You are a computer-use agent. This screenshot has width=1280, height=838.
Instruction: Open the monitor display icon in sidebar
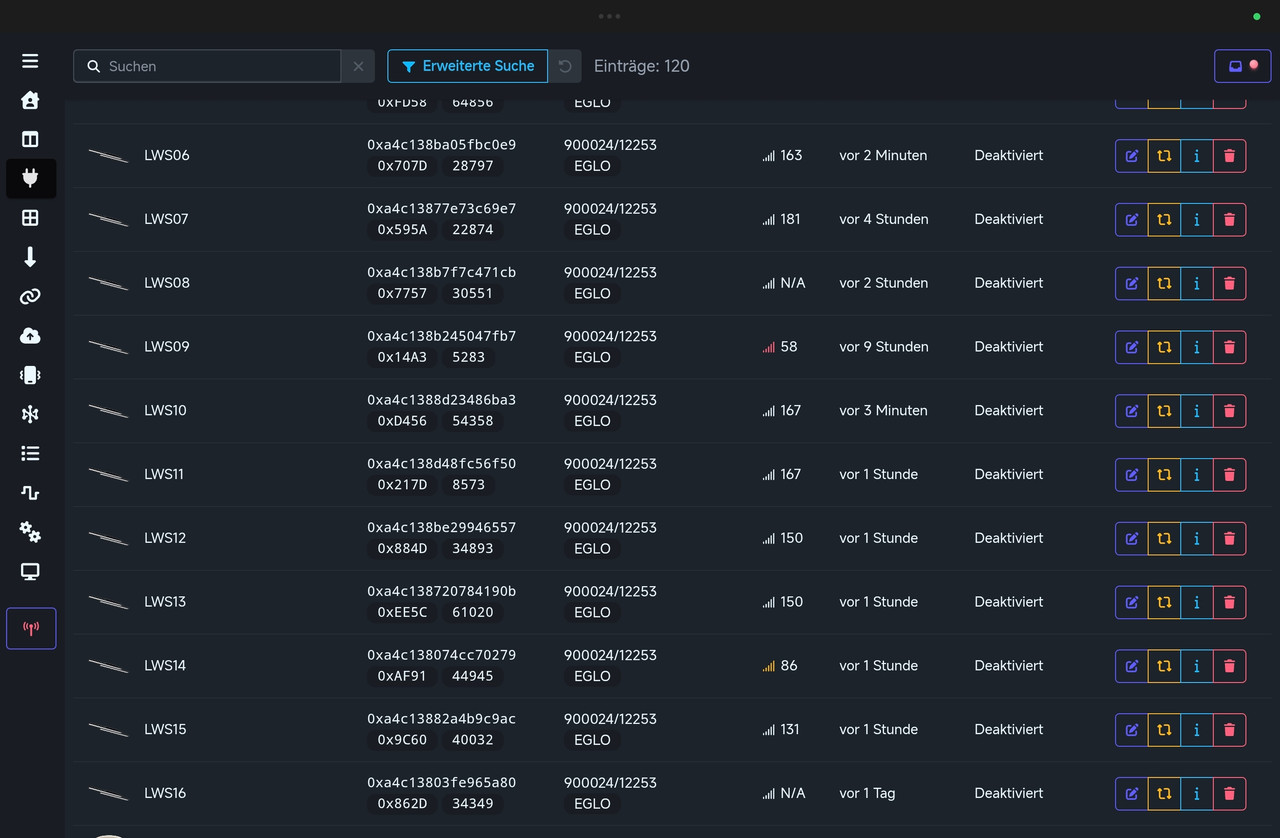point(30,571)
